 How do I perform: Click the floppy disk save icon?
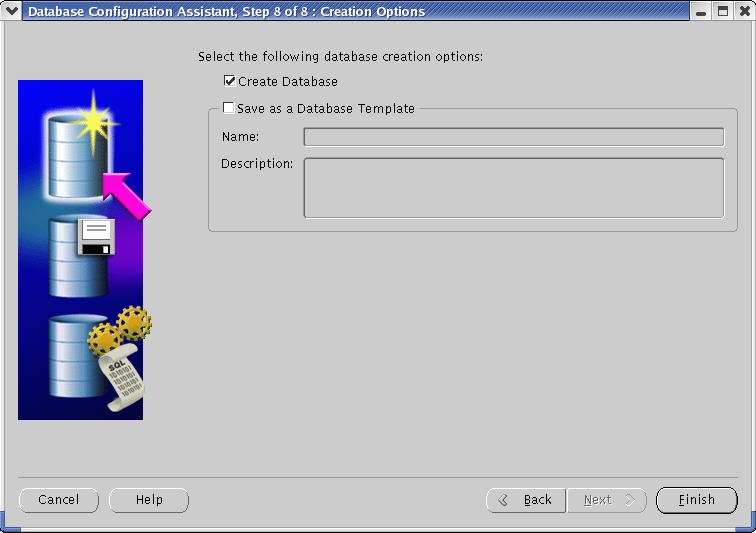coord(97,238)
